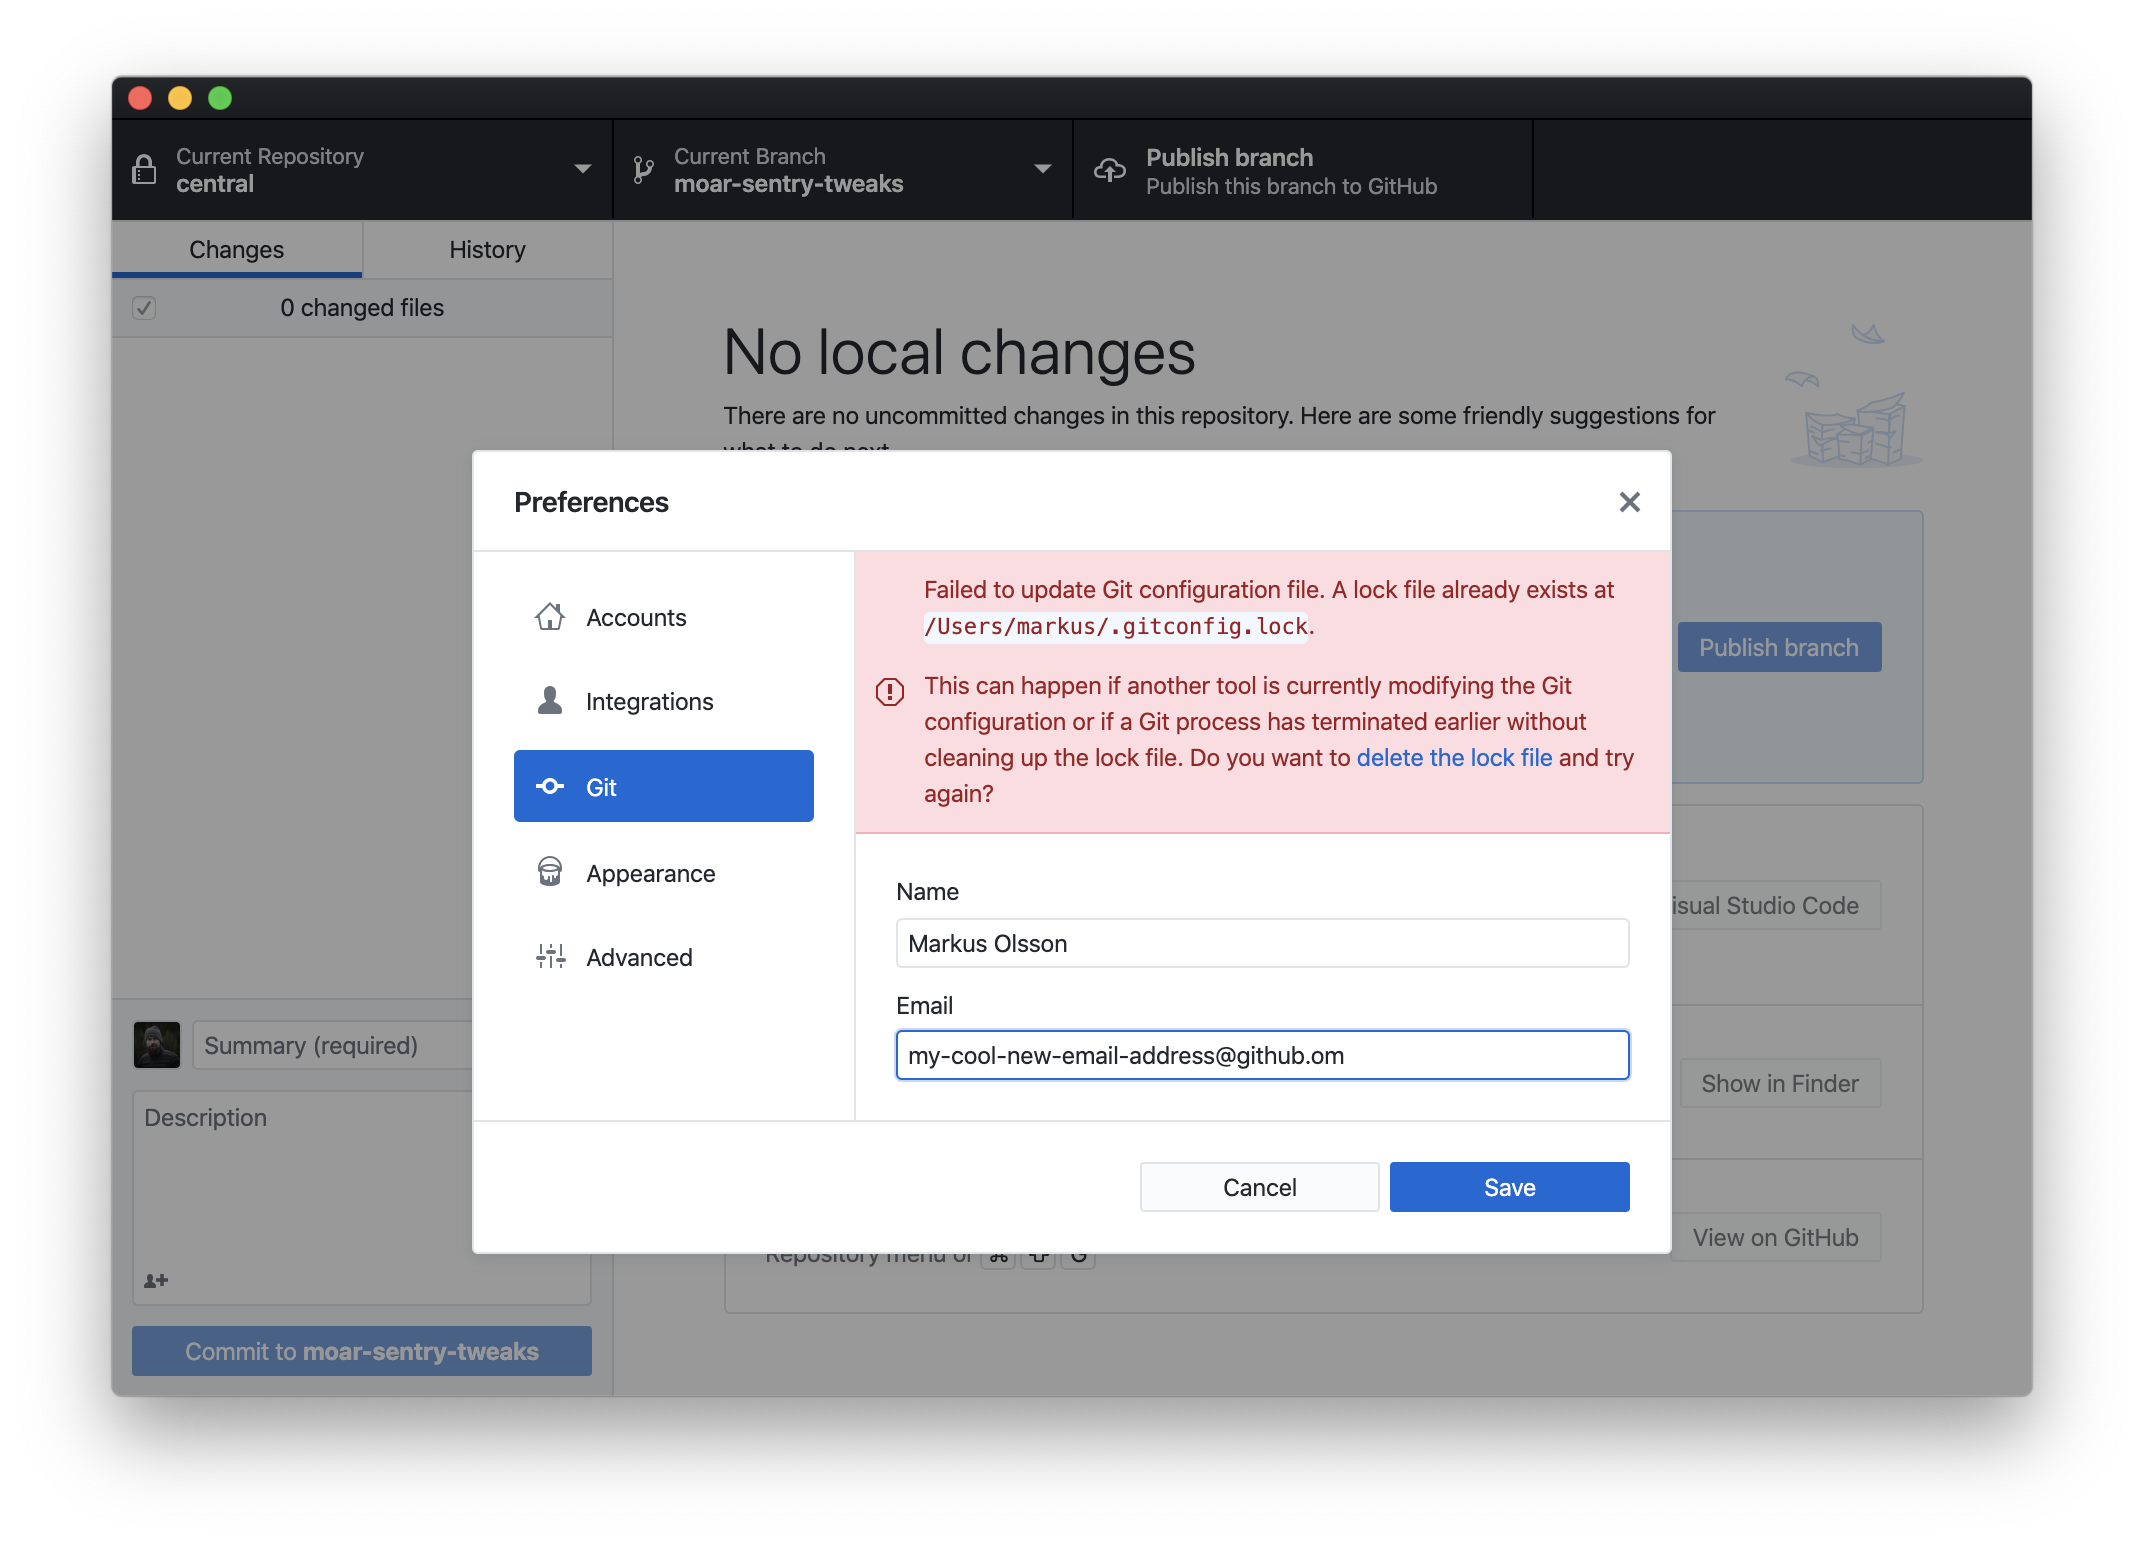The width and height of the screenshot is (2144, 1544).
Task: Switch to the History tab
Action: pos(488,250)
